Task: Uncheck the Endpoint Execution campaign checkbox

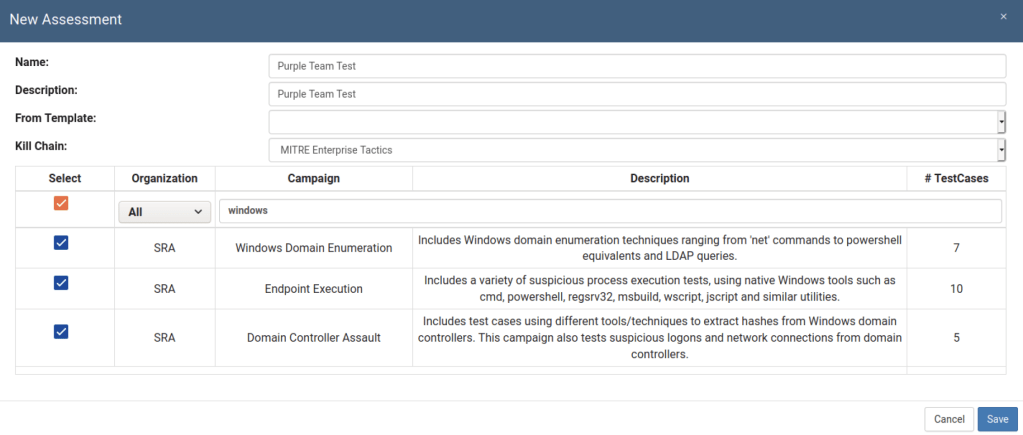Action: point(61,283)
